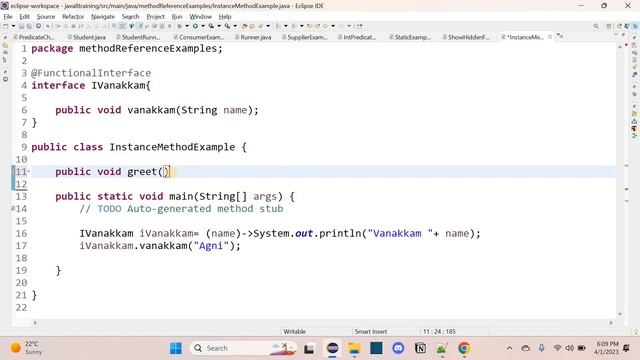
Task: Click the green Run button icon
Action: [195, 26]
